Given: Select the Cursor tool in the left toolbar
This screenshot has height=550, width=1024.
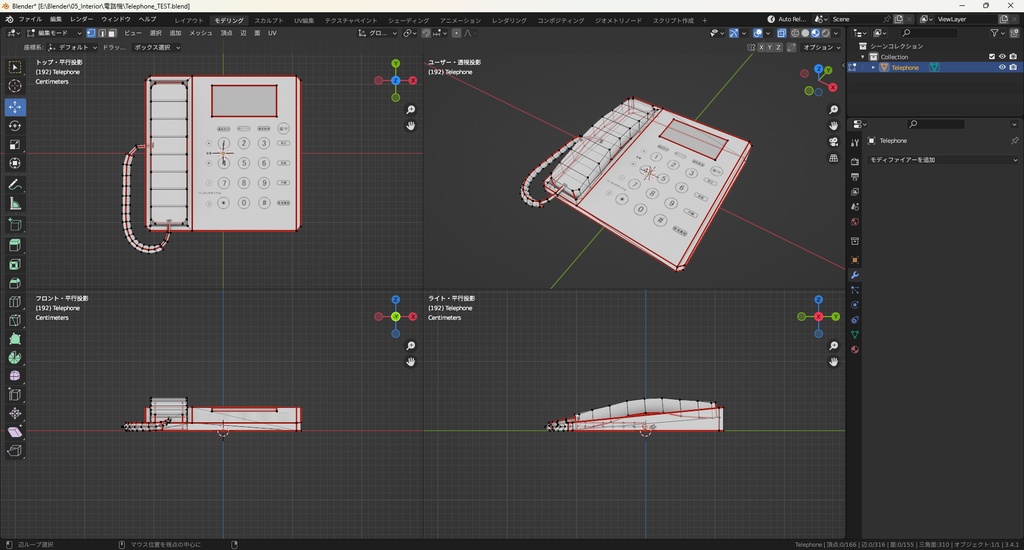Looking at the screenshot, I should pos(15,86).
